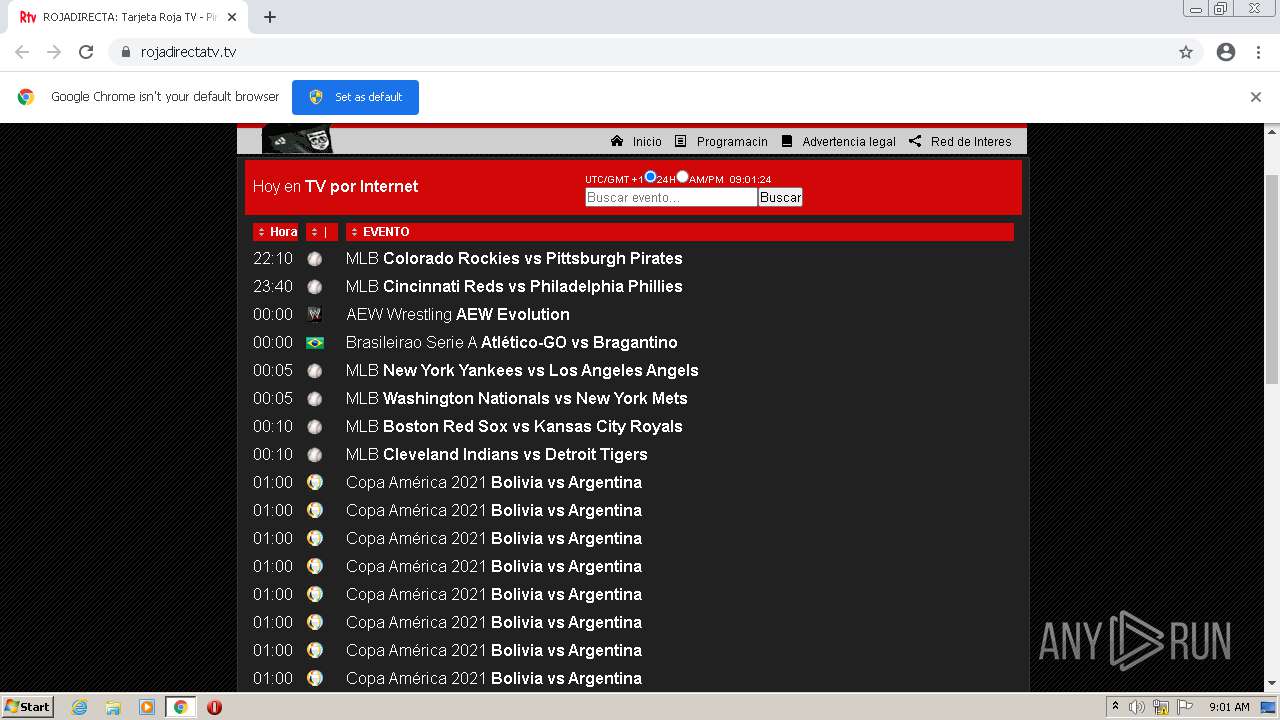Open Cincinnati Reds vs Philadelphia Phillies event
The width and height of the screenshot is (1280, 720).
click(x=514, y=286)
